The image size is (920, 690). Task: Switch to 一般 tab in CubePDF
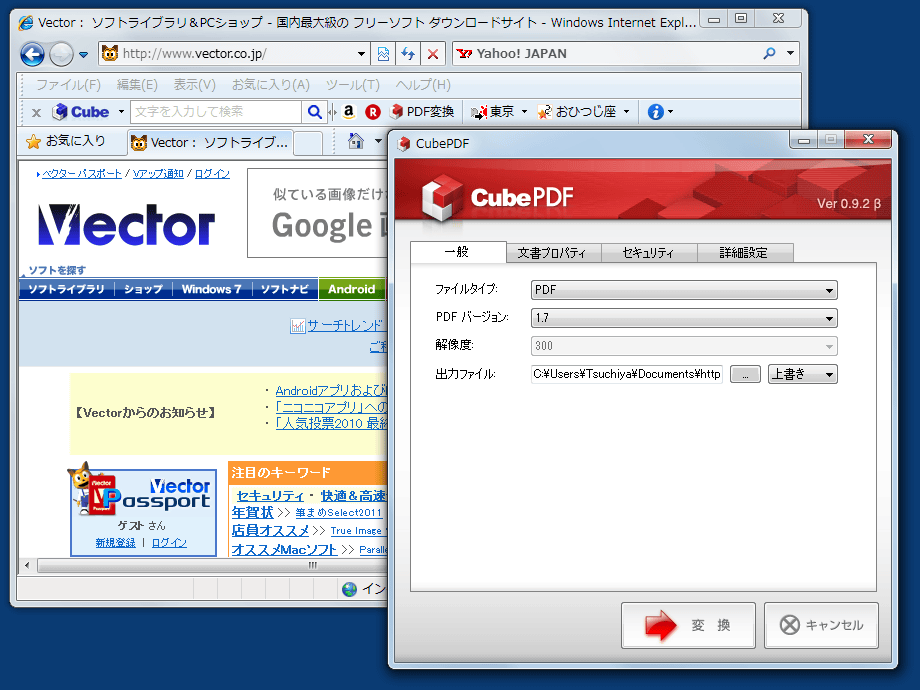[458, 252]
